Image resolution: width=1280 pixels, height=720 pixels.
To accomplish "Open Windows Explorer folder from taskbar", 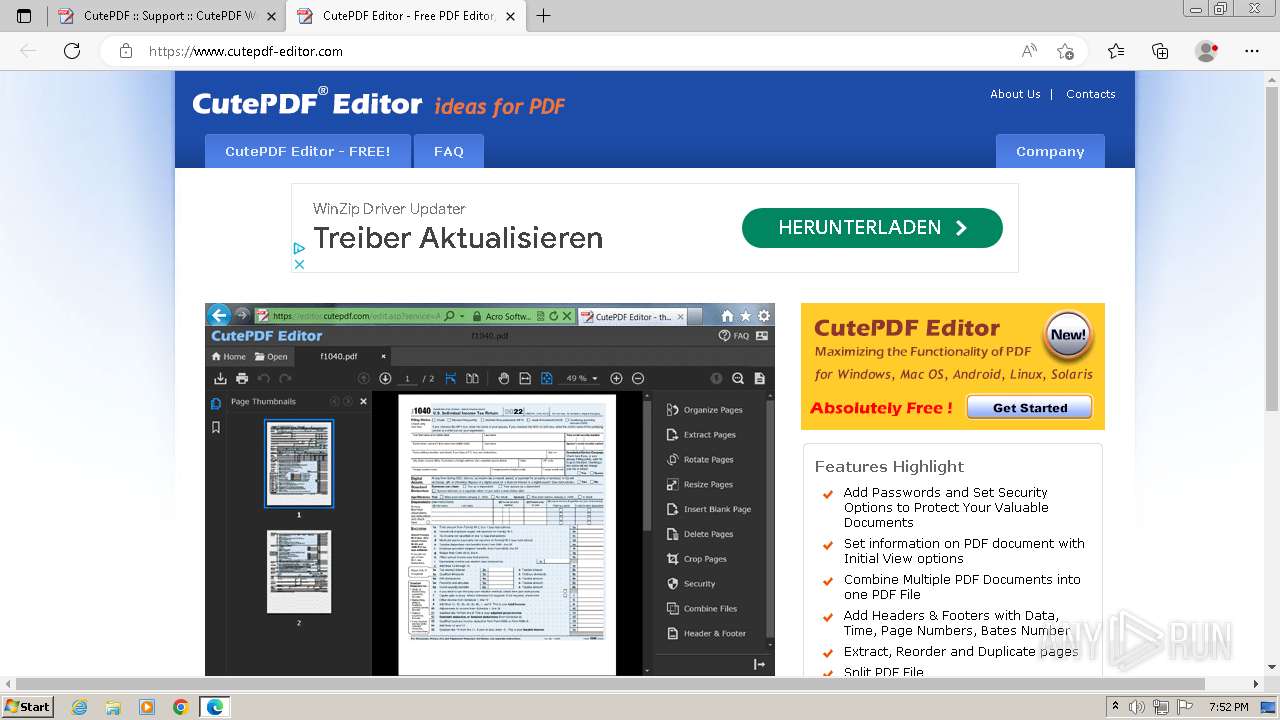I will (x=113, y=707).
